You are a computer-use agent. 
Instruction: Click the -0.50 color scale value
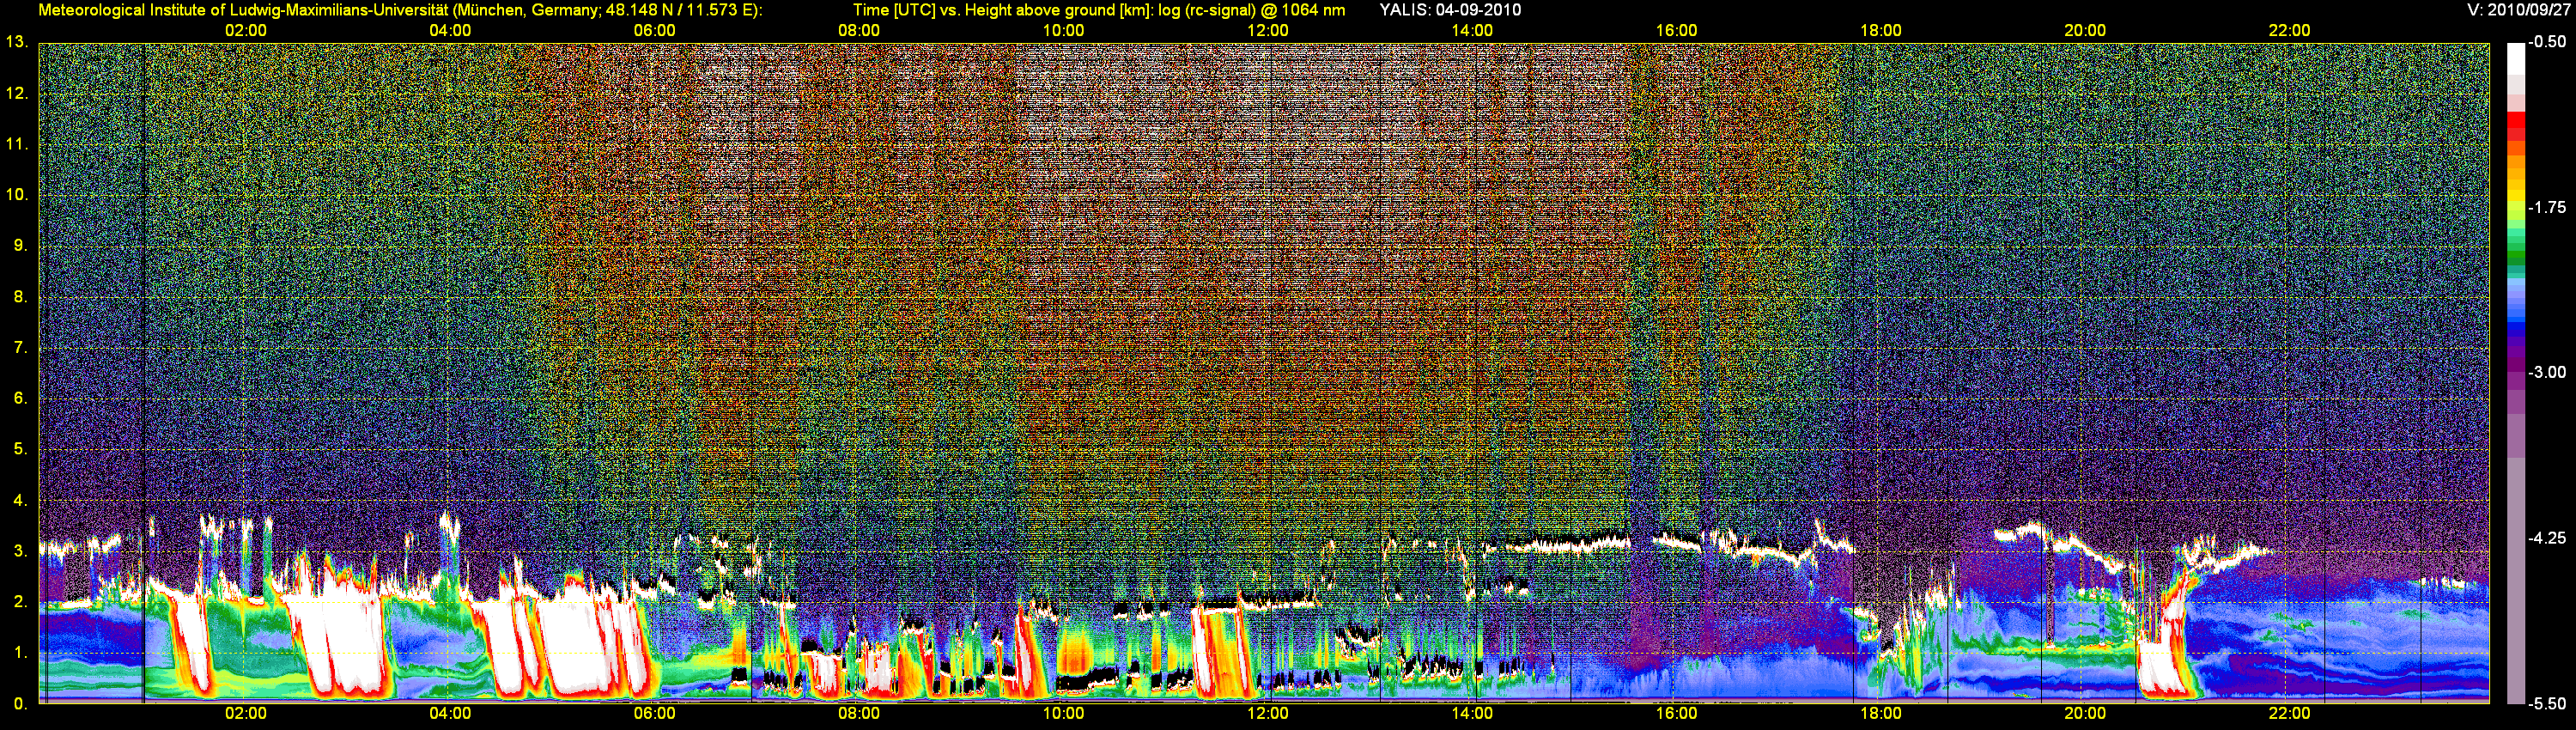click(x=2546, y=42)
